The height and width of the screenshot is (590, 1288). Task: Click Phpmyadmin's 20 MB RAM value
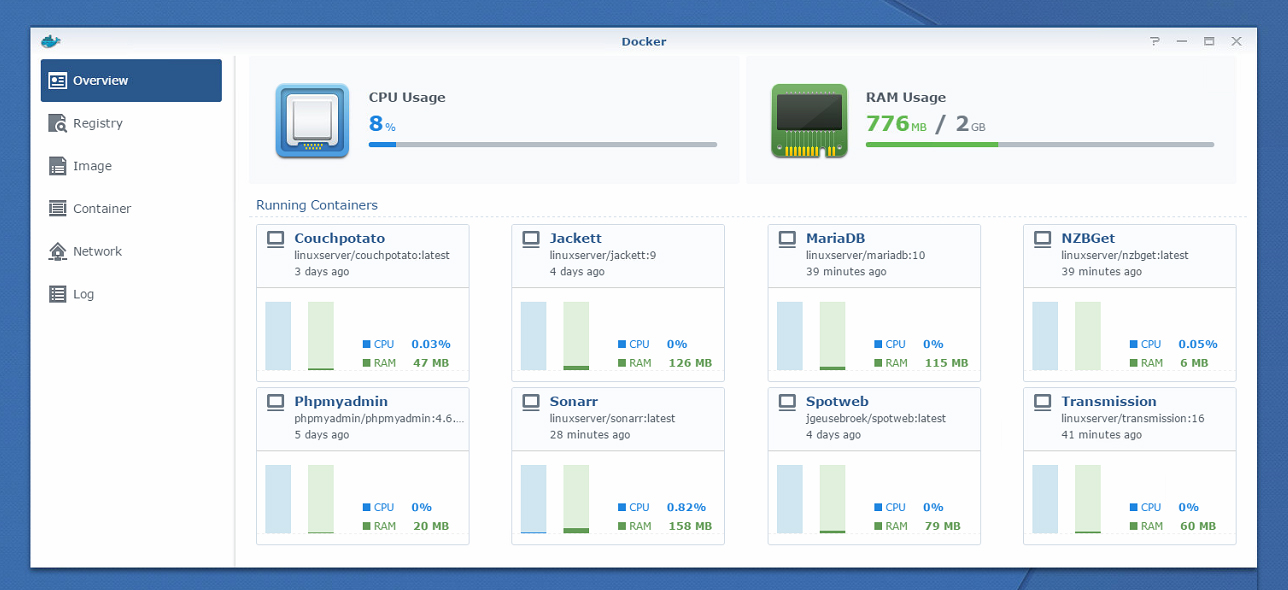click(431, 526)
